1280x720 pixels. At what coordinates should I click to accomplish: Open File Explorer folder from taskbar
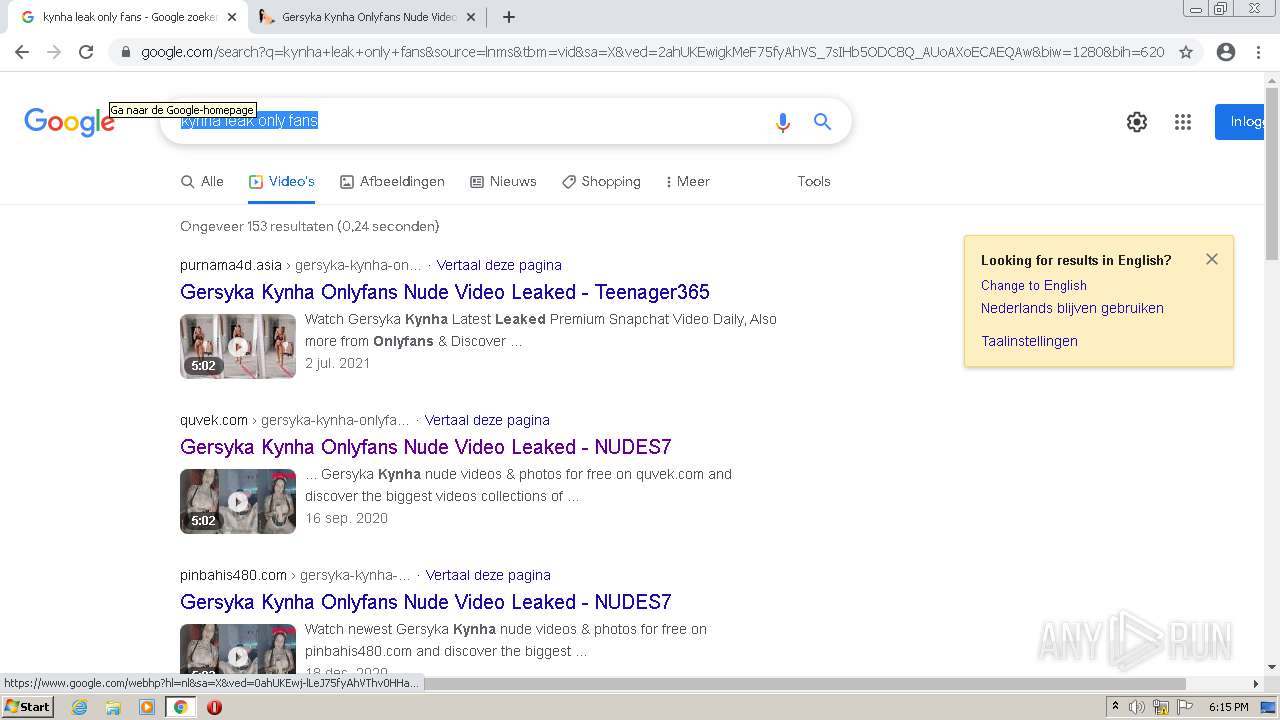pos(113,707)
